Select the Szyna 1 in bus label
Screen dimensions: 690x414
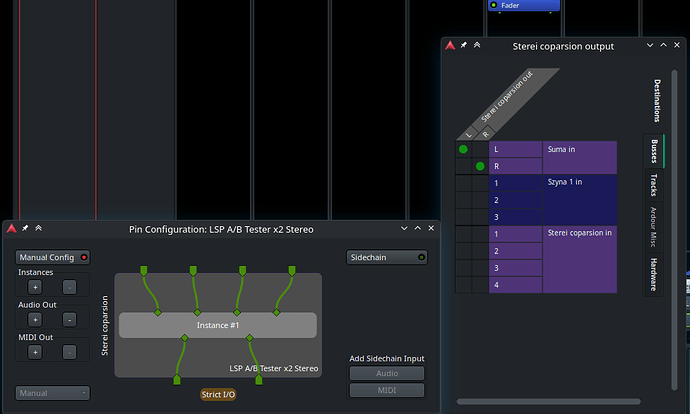pos(580,200)
